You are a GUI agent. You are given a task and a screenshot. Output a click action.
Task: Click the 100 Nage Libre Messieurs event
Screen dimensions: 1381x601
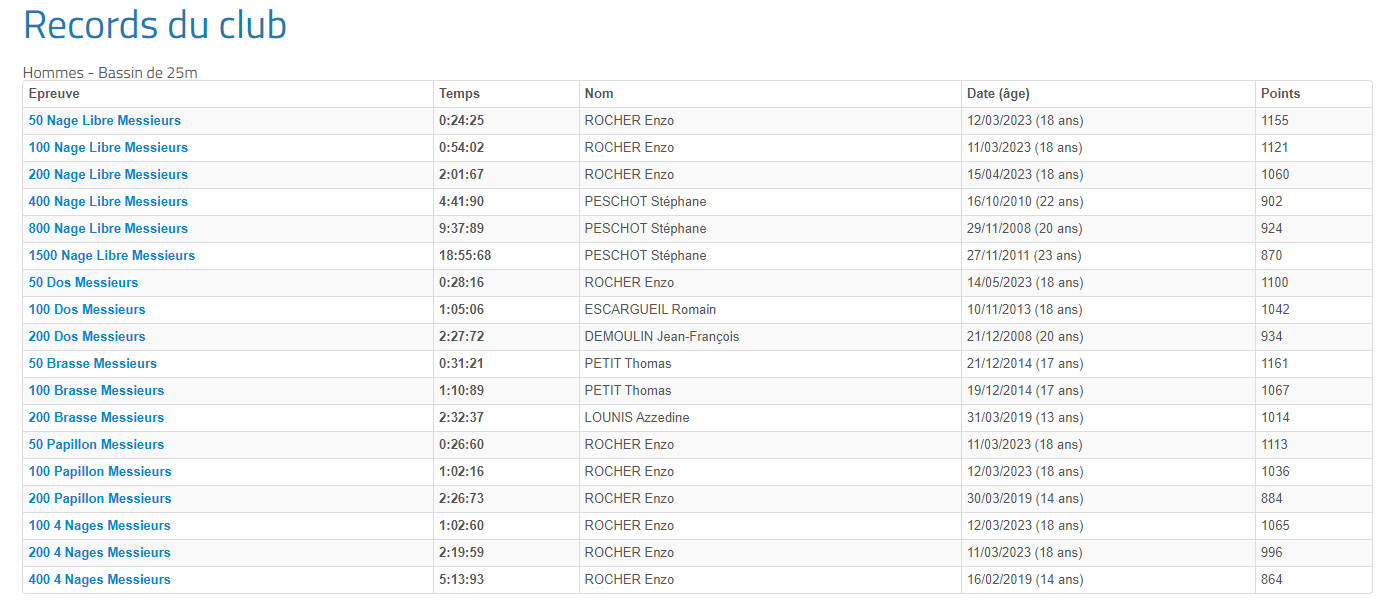coord(108,148)
